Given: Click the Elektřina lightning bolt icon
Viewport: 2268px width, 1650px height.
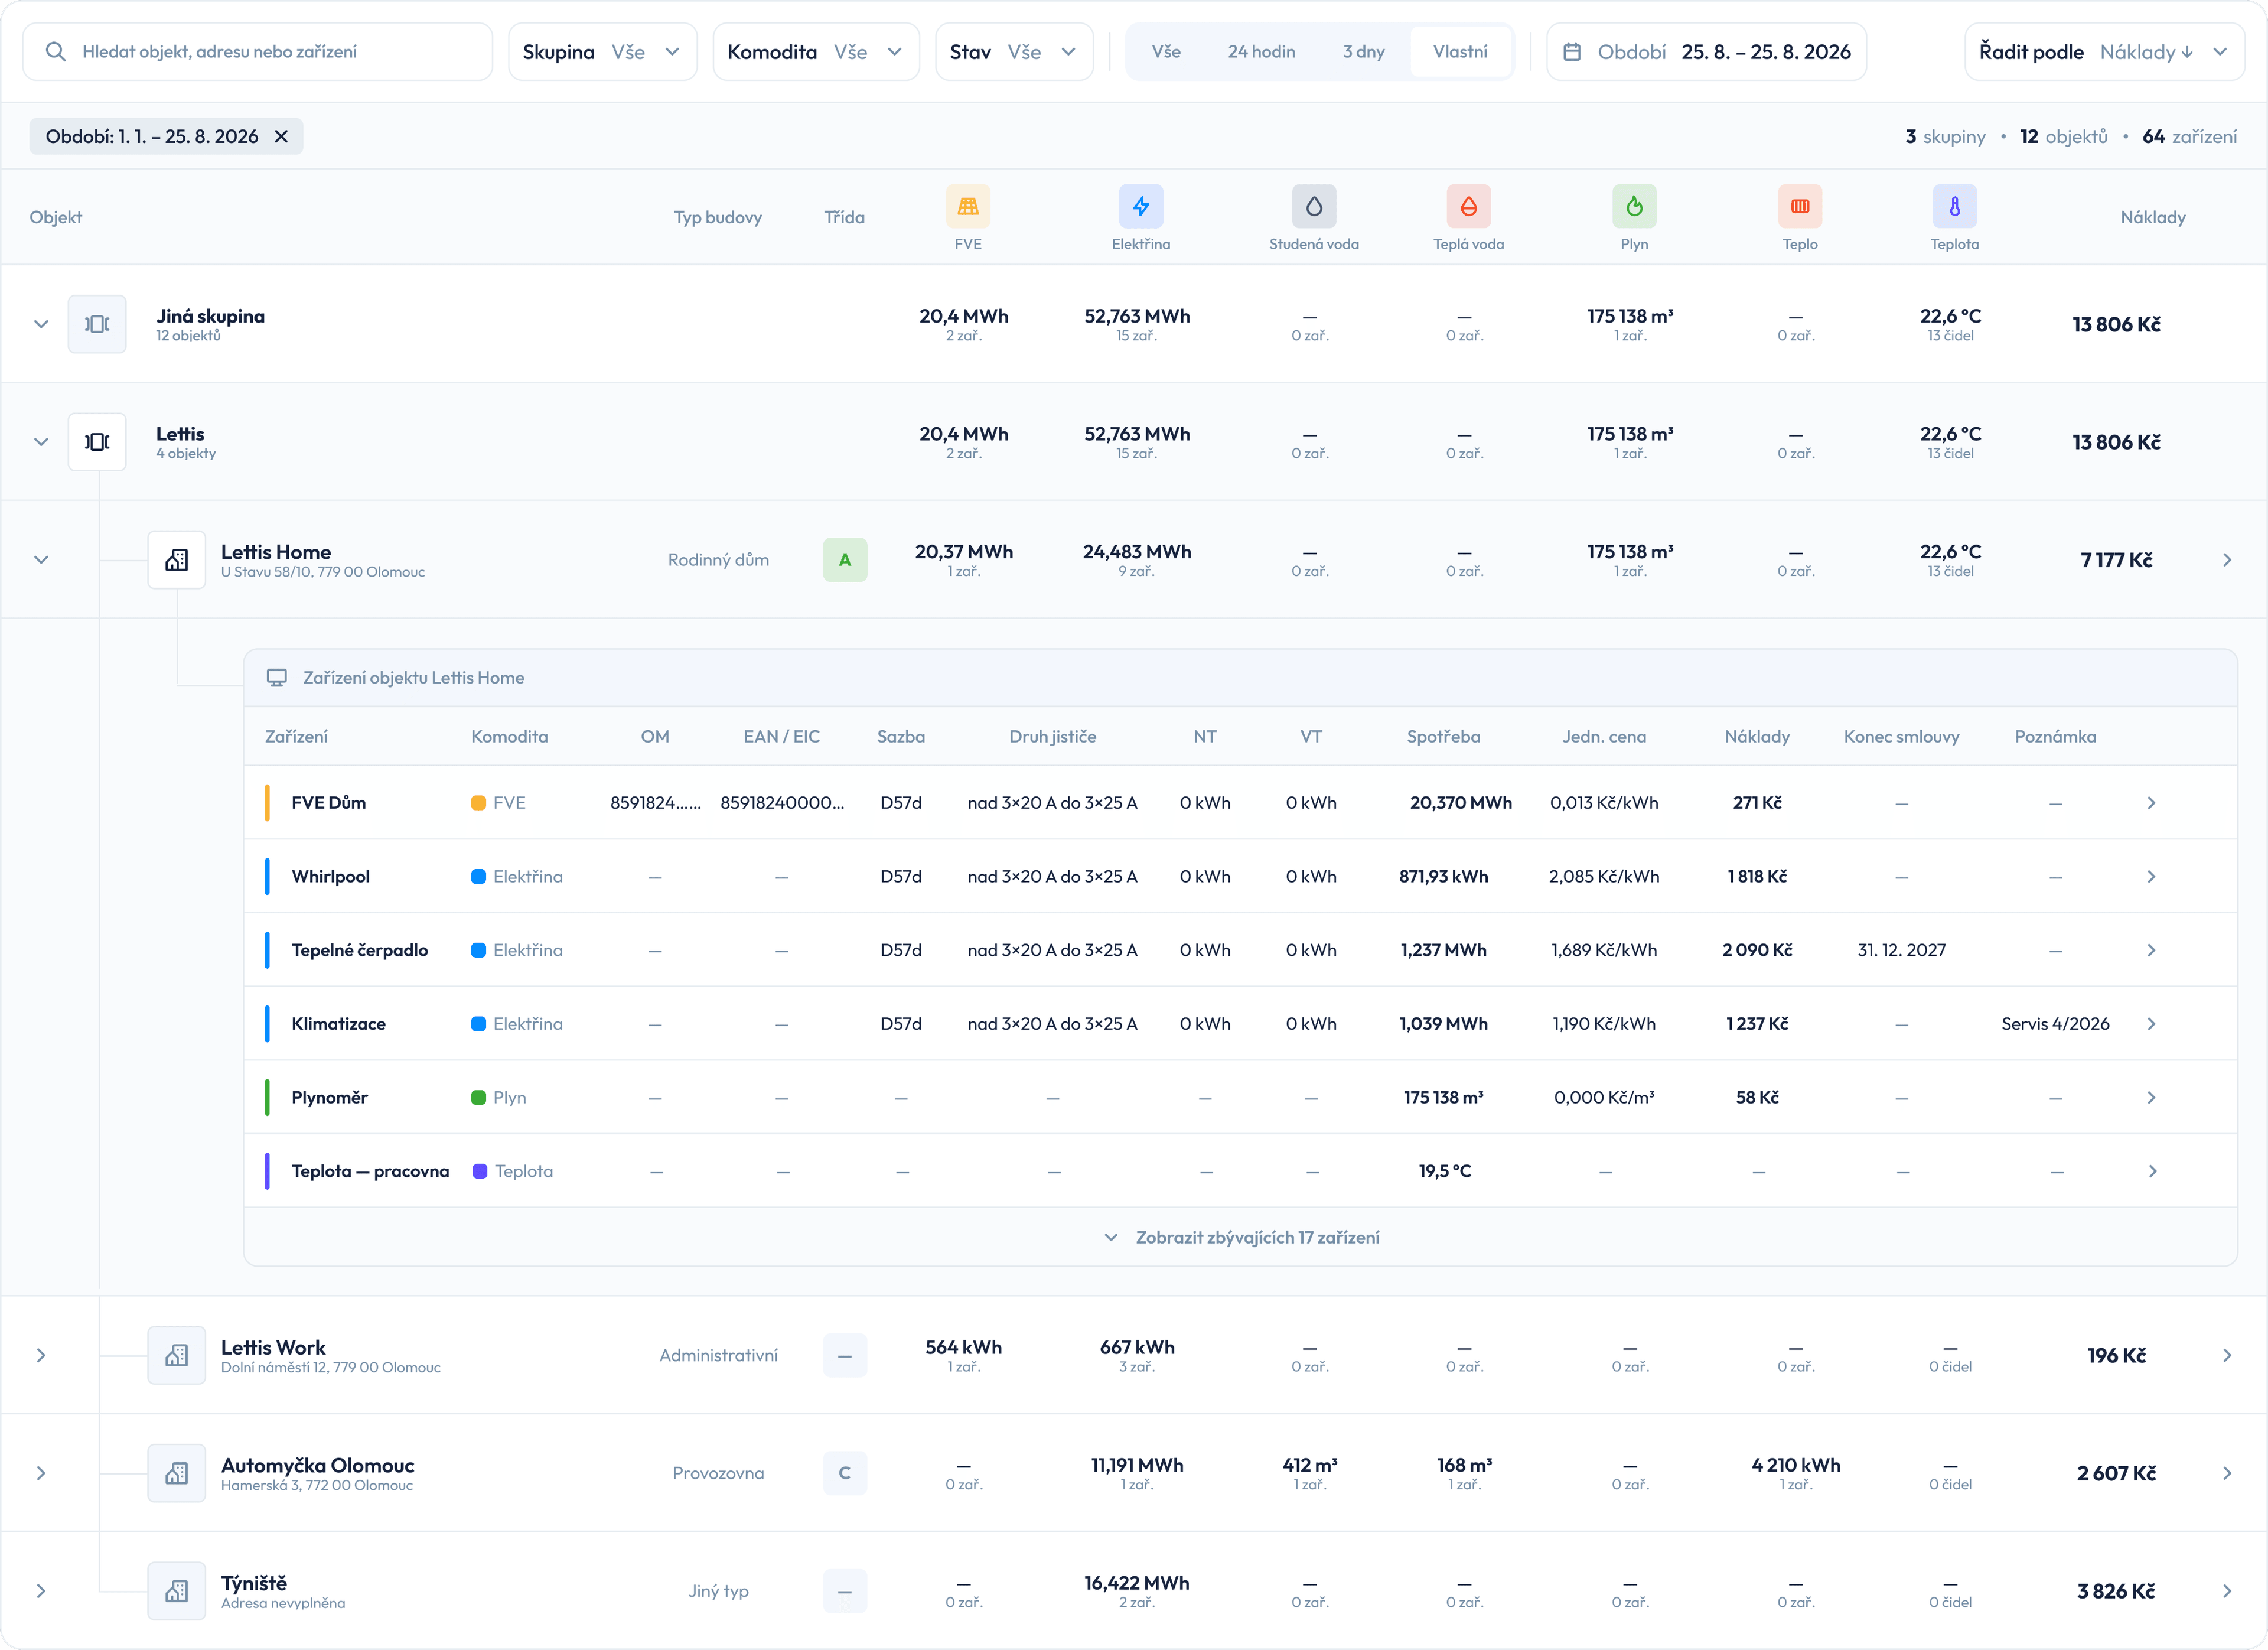Looking at the screenshot, I should pyautogui.click(x=1140, y=206).
